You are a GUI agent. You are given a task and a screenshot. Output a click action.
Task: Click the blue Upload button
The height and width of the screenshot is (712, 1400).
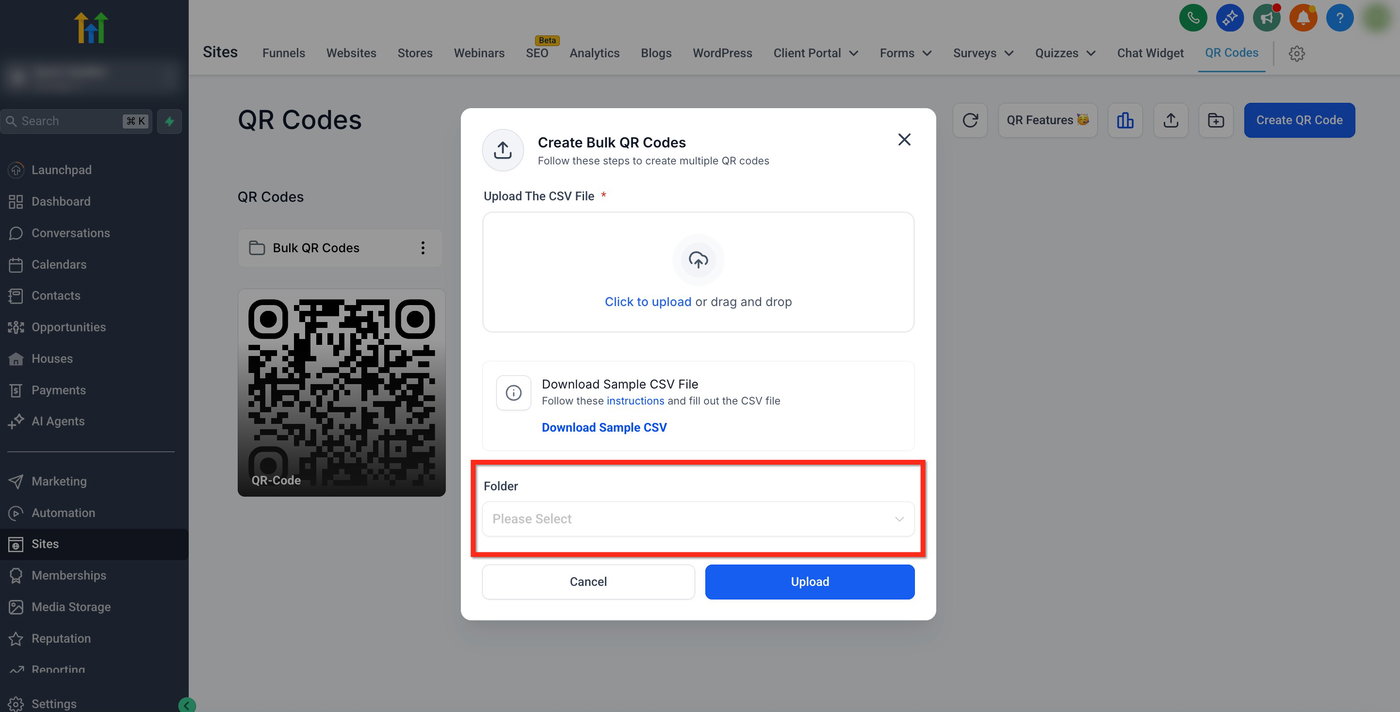point(809,582)
